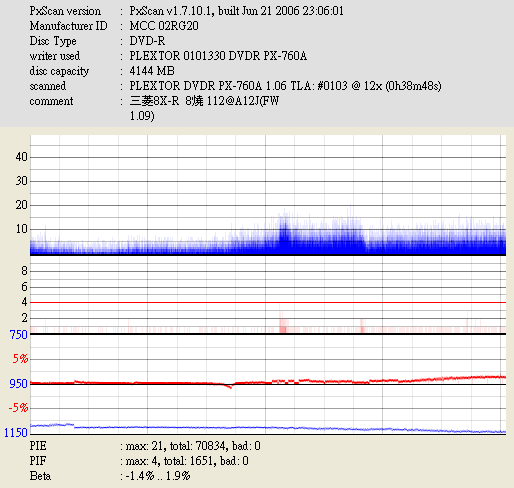Click the 10 label on PIE axis
514x488 pixels.
coord(21,229)
